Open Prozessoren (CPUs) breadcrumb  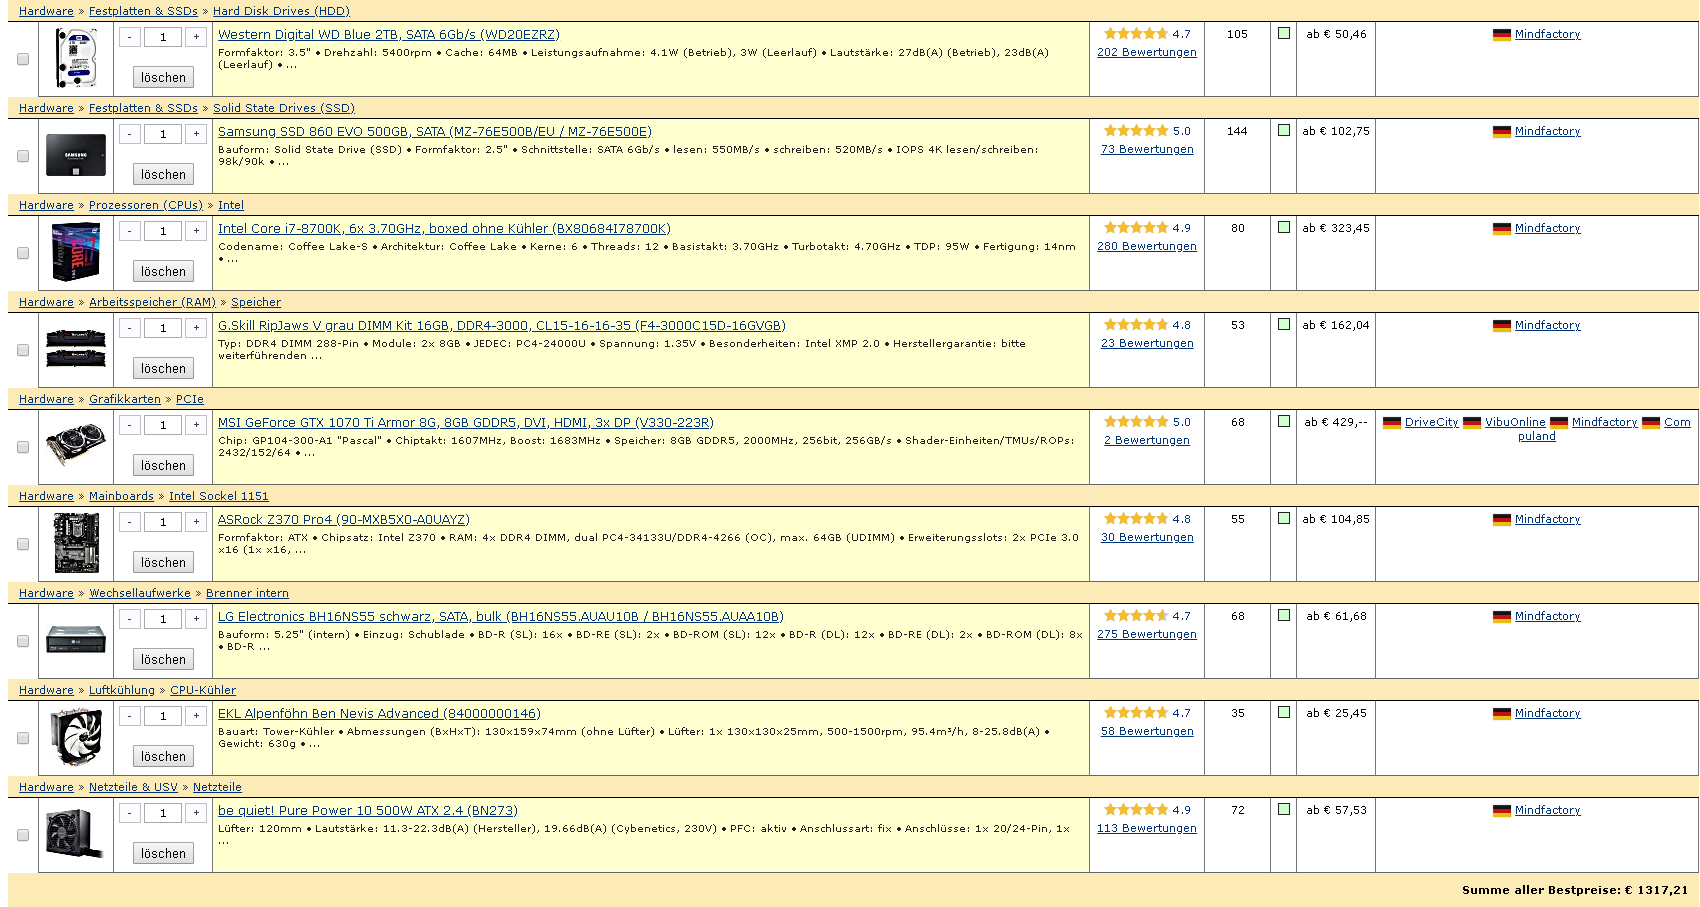point(146,205)
